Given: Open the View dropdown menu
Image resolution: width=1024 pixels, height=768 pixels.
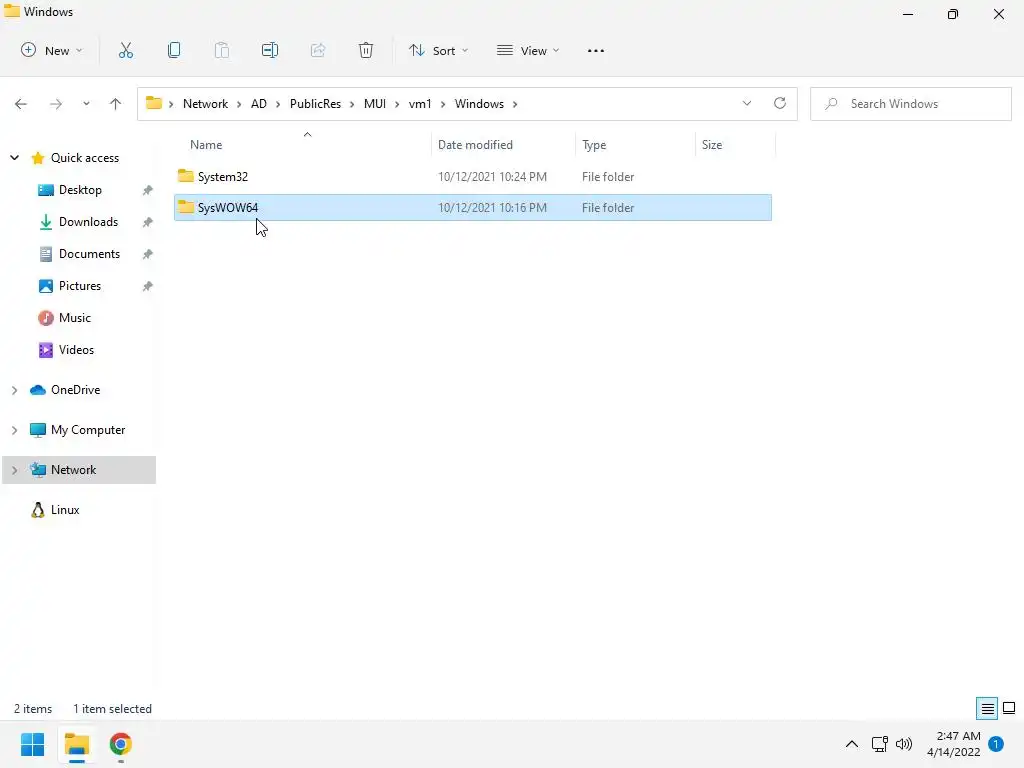Looking at the screenshot, I should point(528,50).
